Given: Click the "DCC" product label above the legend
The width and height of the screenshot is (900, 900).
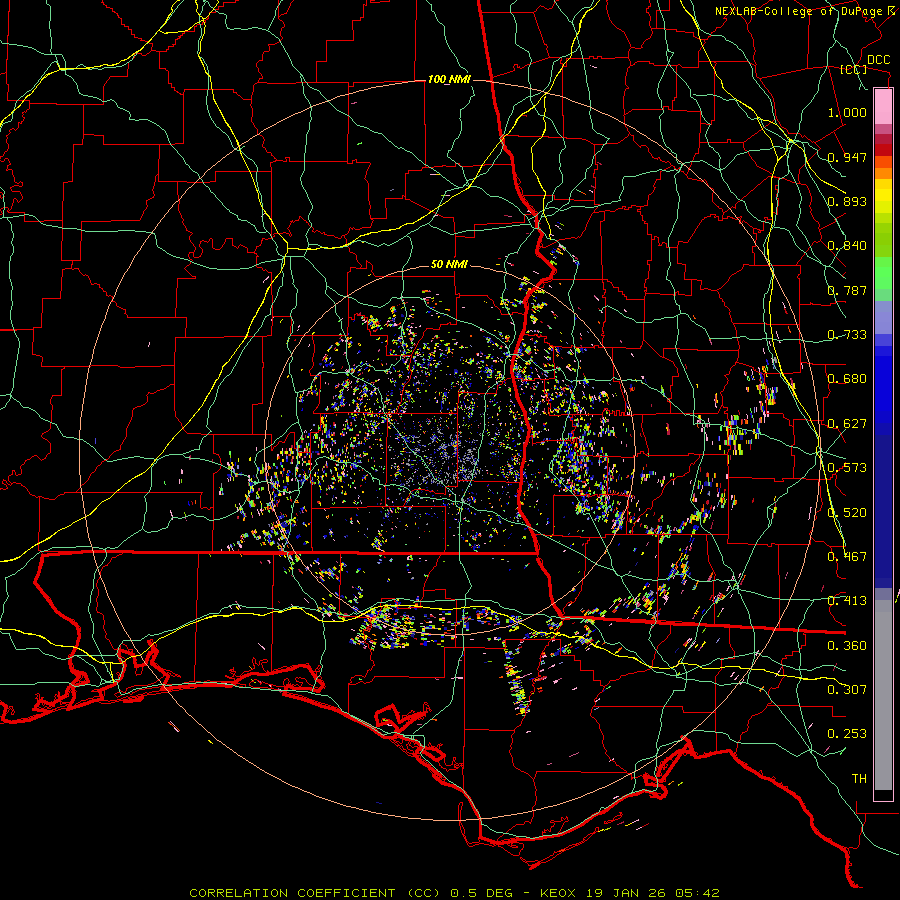Looking at the screenshot, I should coord(878,60).
